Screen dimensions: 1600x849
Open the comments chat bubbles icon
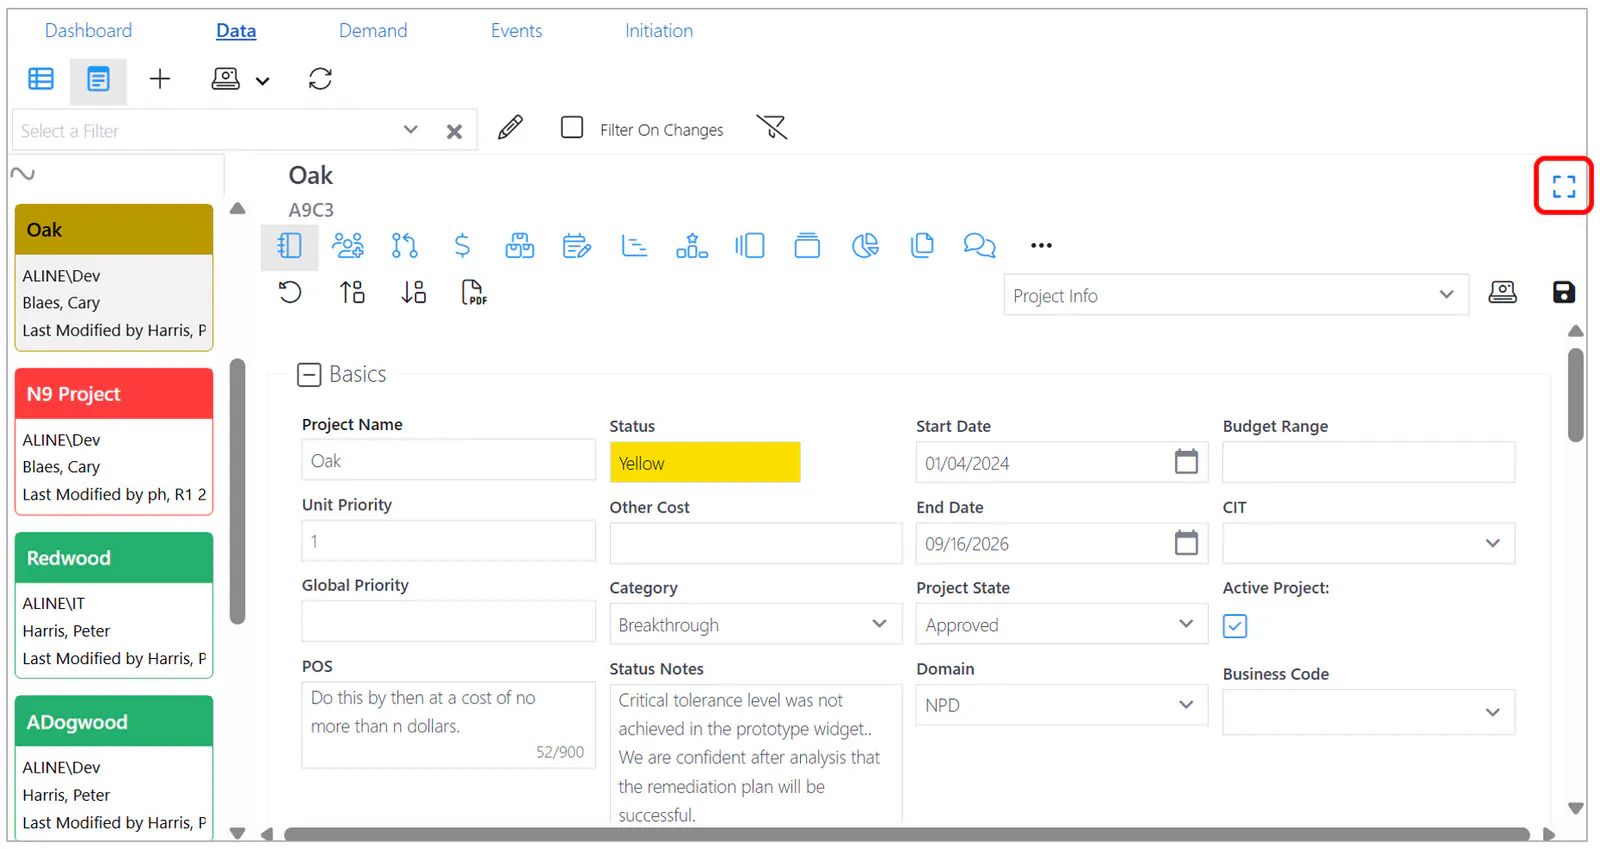pyautogui.click(x=979, y=245)
